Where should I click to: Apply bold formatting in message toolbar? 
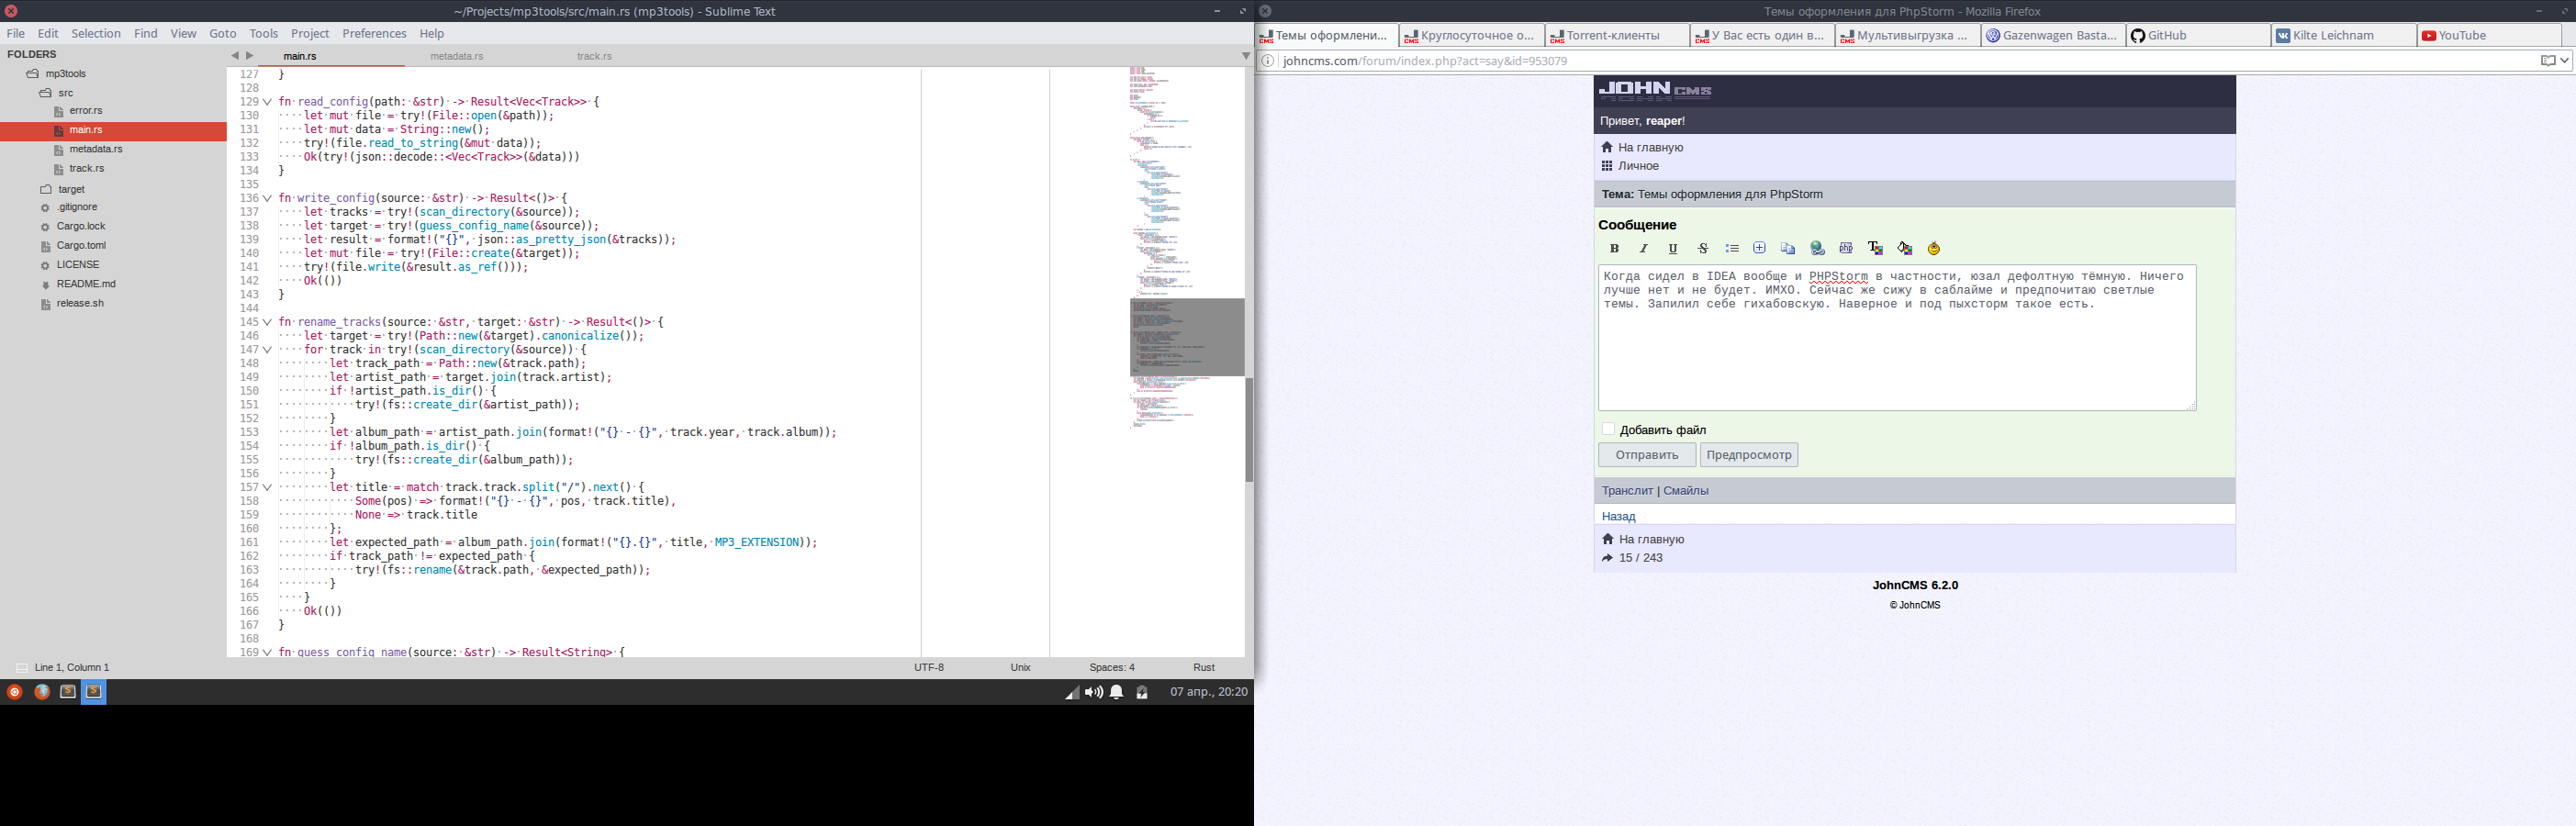(1614, 249)
